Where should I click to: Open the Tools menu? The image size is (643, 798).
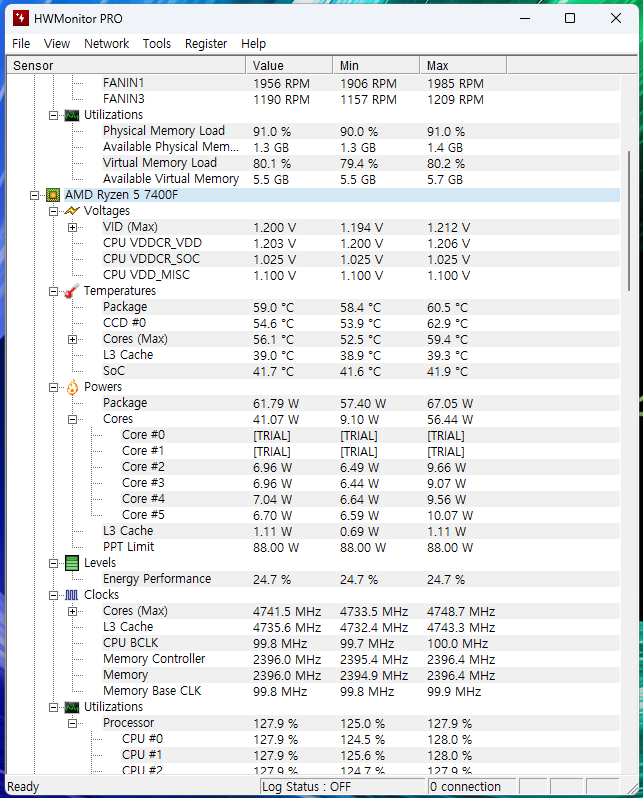(156, 43)
